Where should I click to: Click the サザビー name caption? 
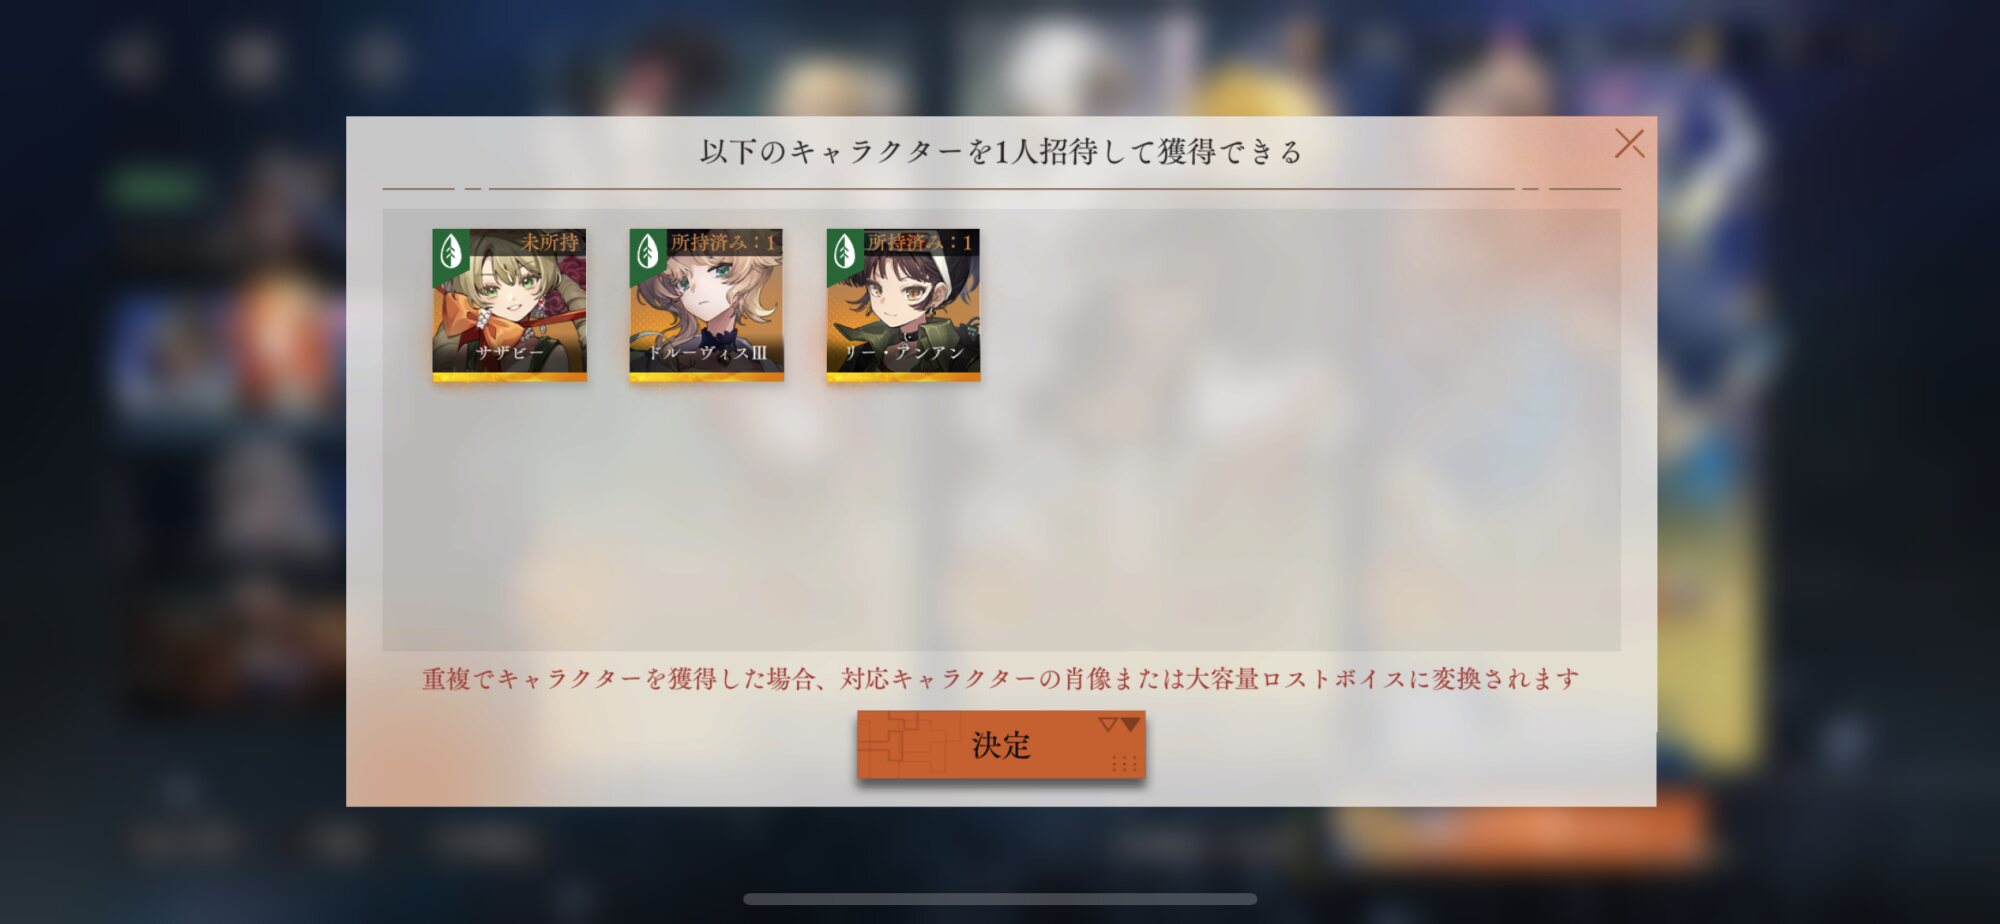(x=509, y=353)
